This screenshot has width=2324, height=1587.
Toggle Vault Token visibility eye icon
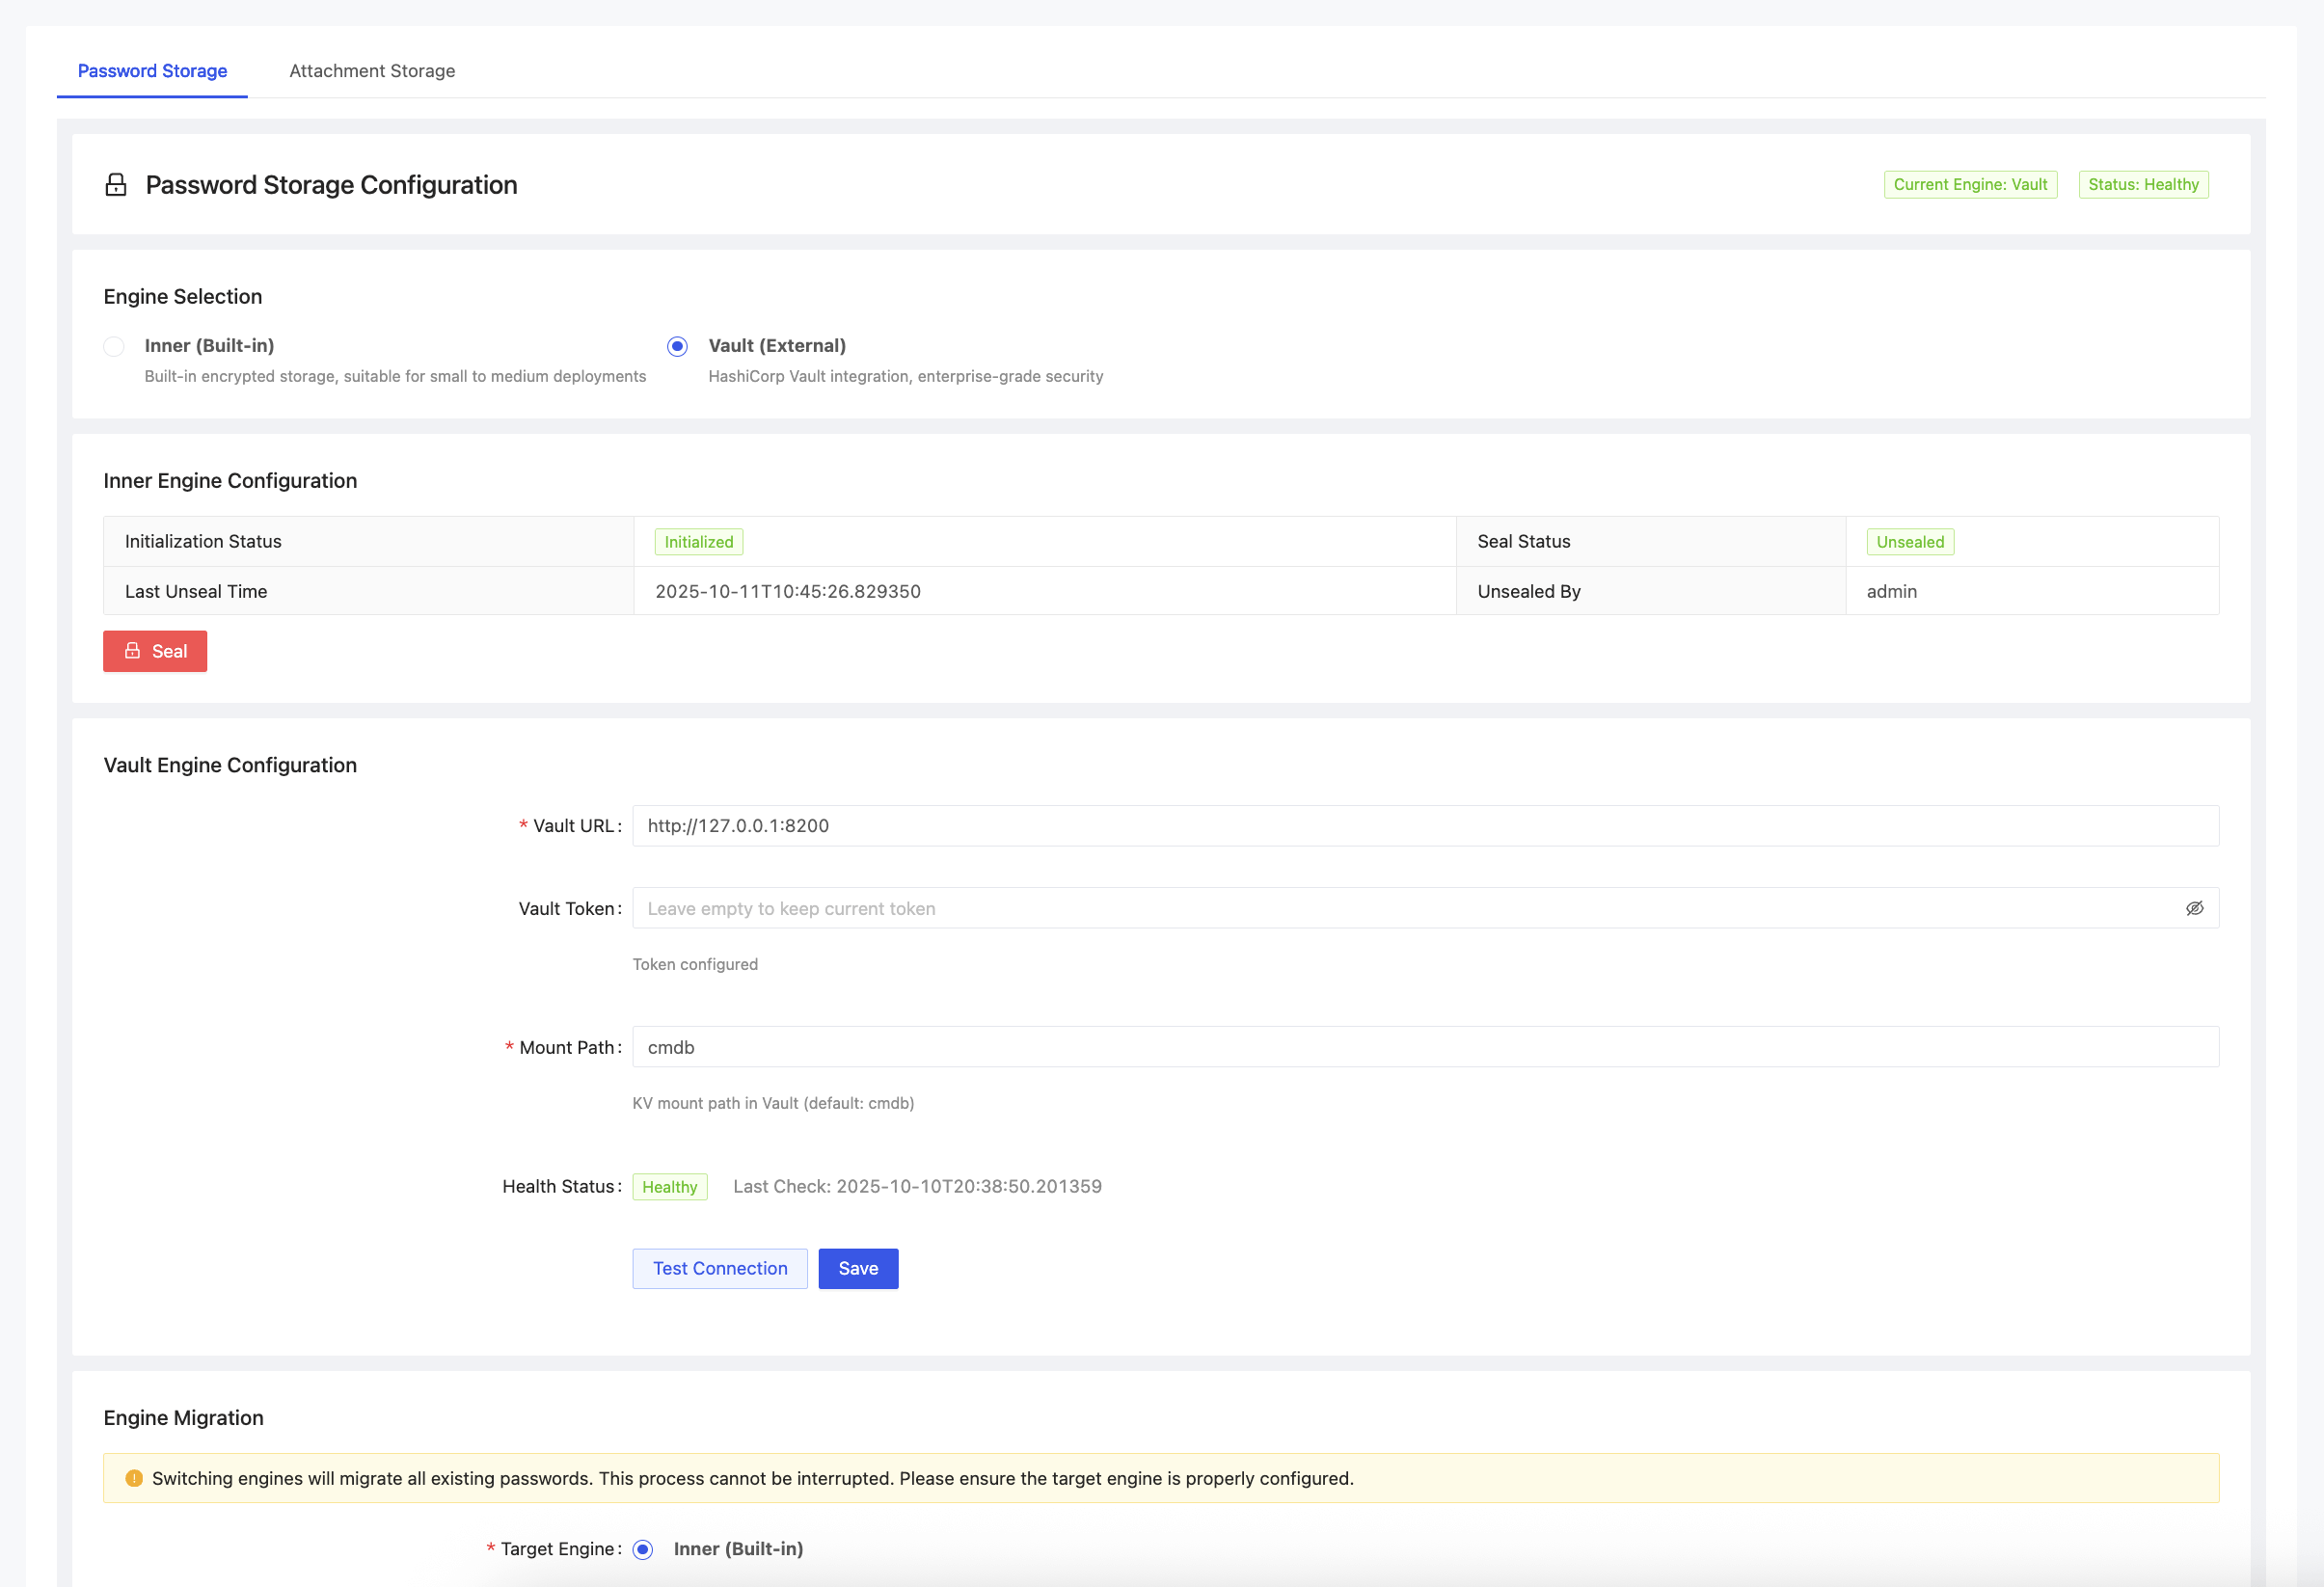pos(2194,908)
